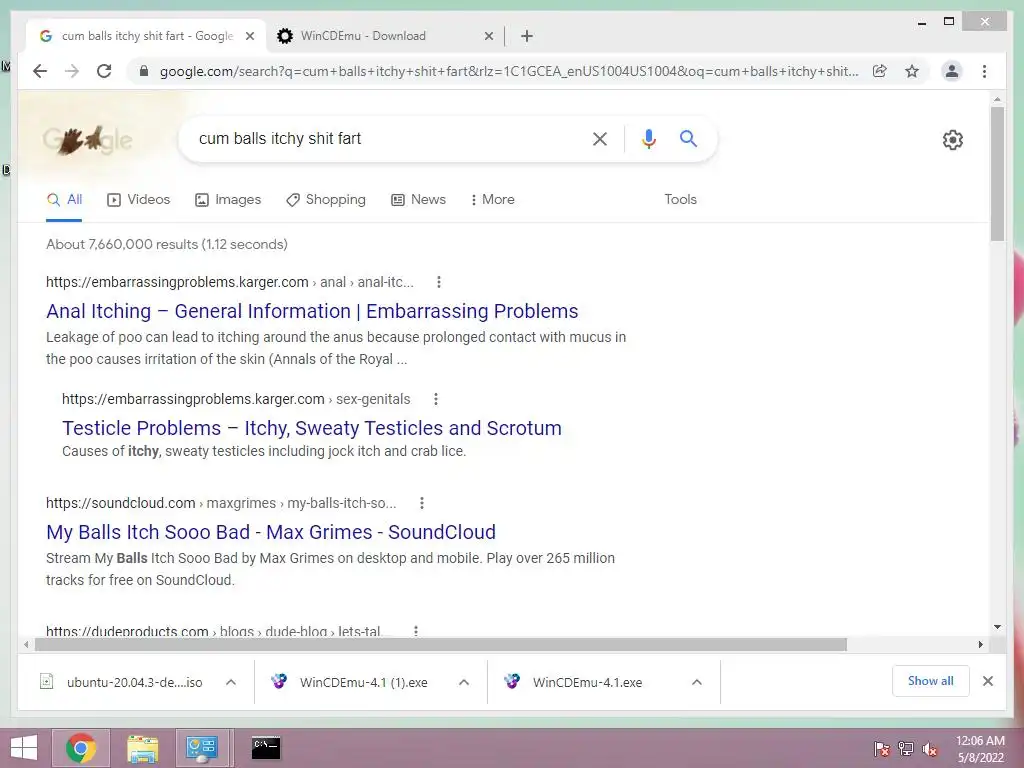The height and width of the screenshot is (768, 1024).
Task: Go to Google home via the doodle logo
Action: tap(87, 140)
